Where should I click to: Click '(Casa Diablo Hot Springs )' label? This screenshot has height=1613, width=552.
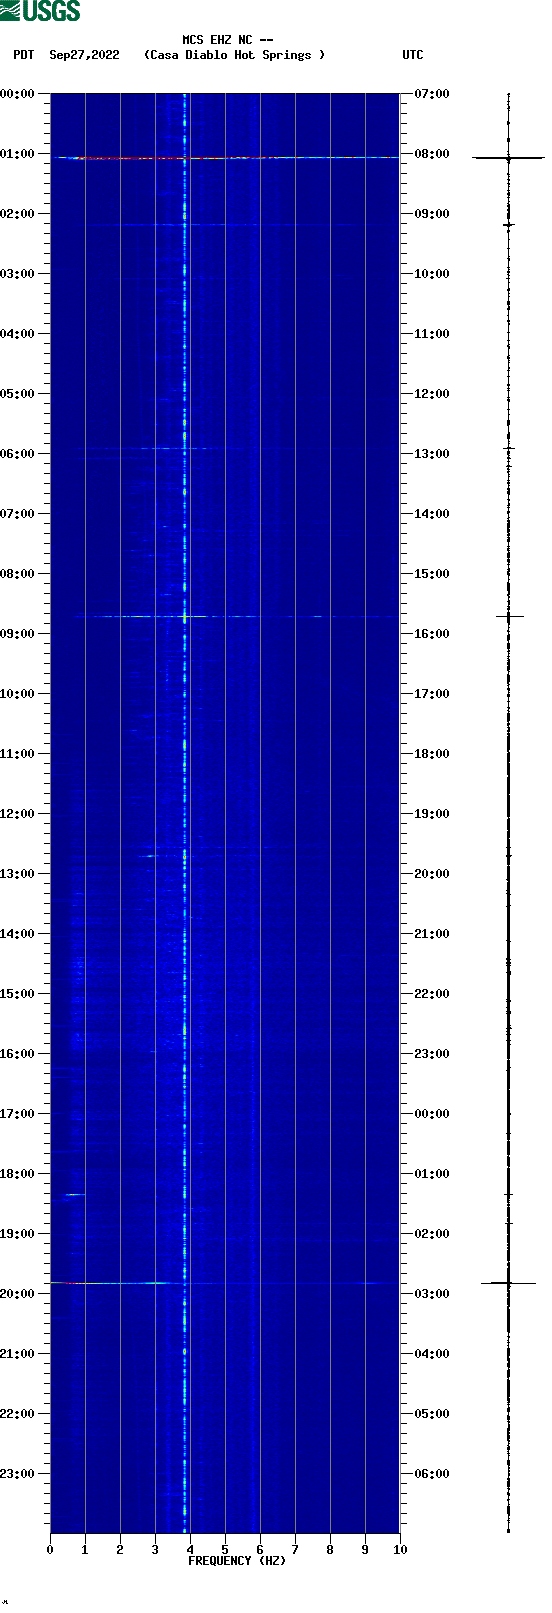[235, 55]
